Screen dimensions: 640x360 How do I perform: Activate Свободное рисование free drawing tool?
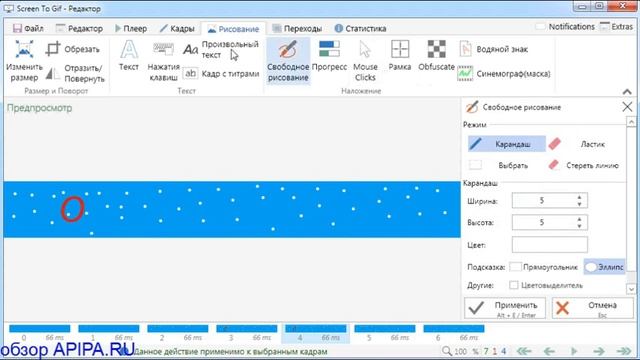tap(288, 60)
